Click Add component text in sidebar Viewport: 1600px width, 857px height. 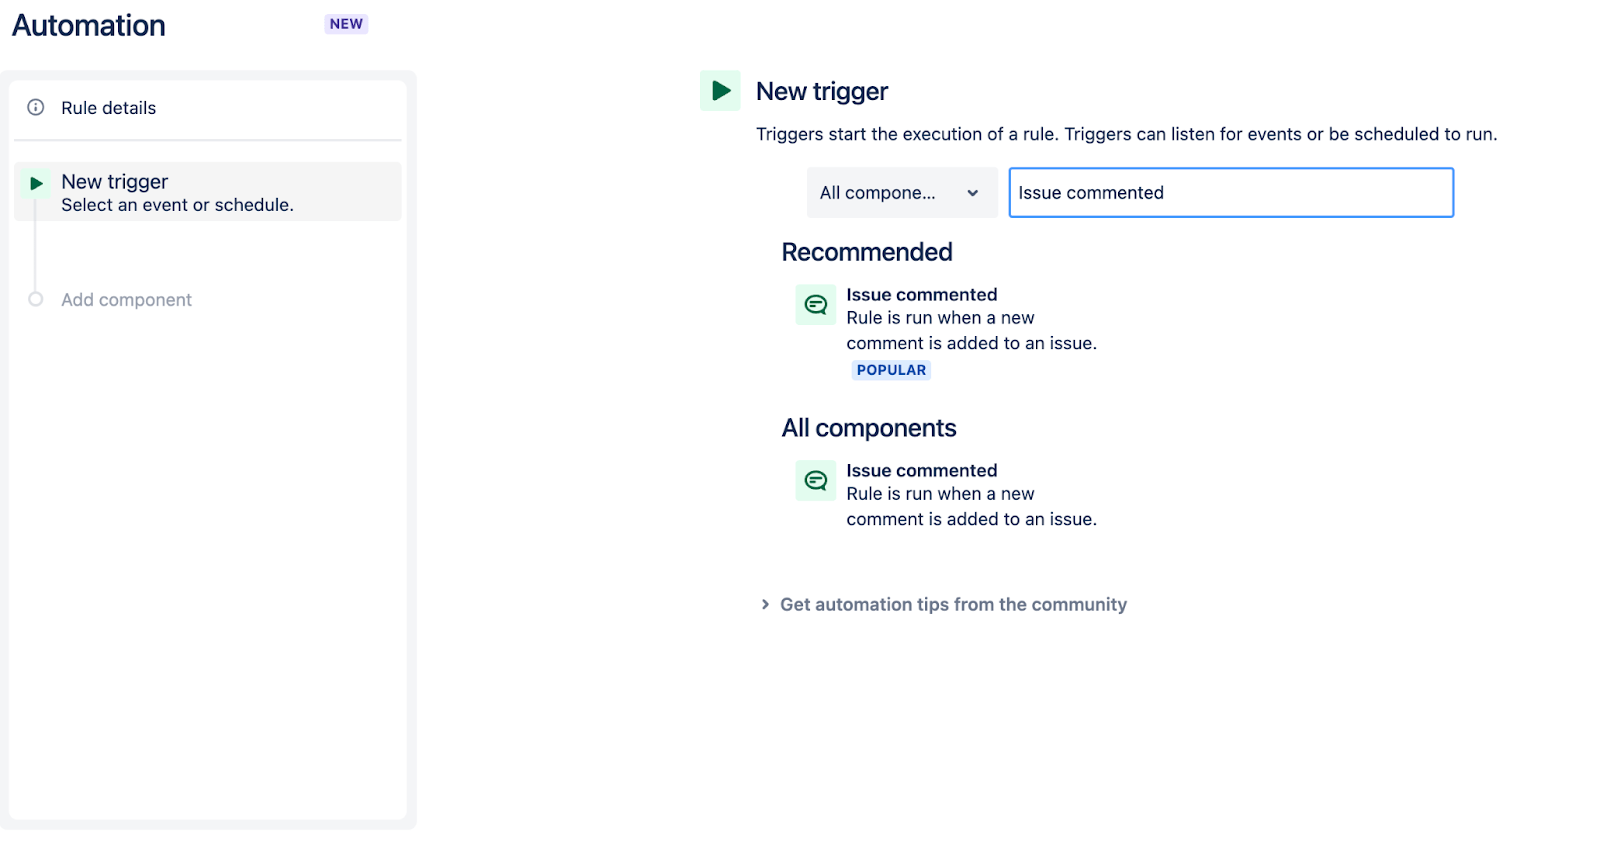tap(126, 300)
